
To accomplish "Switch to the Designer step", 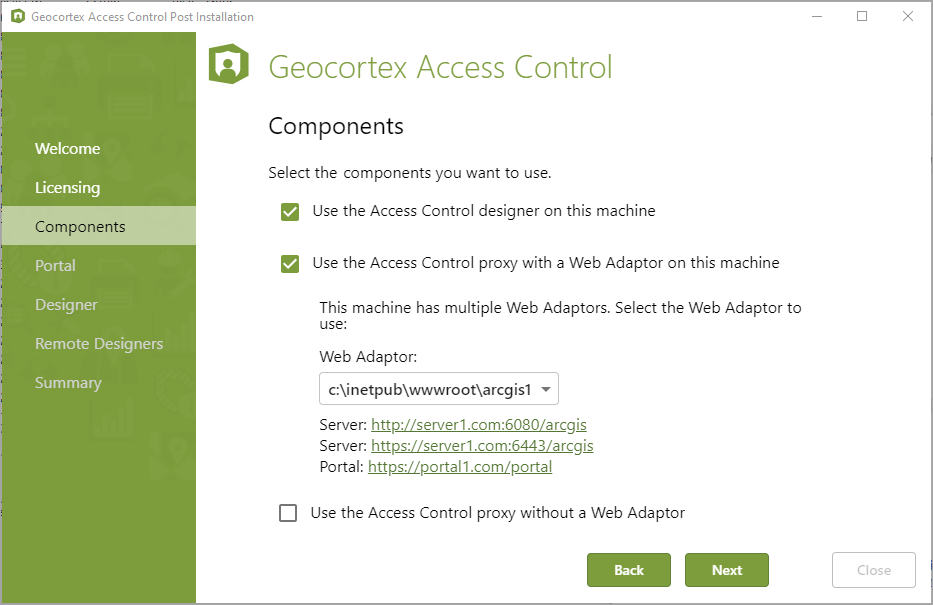I will (66, 305).
